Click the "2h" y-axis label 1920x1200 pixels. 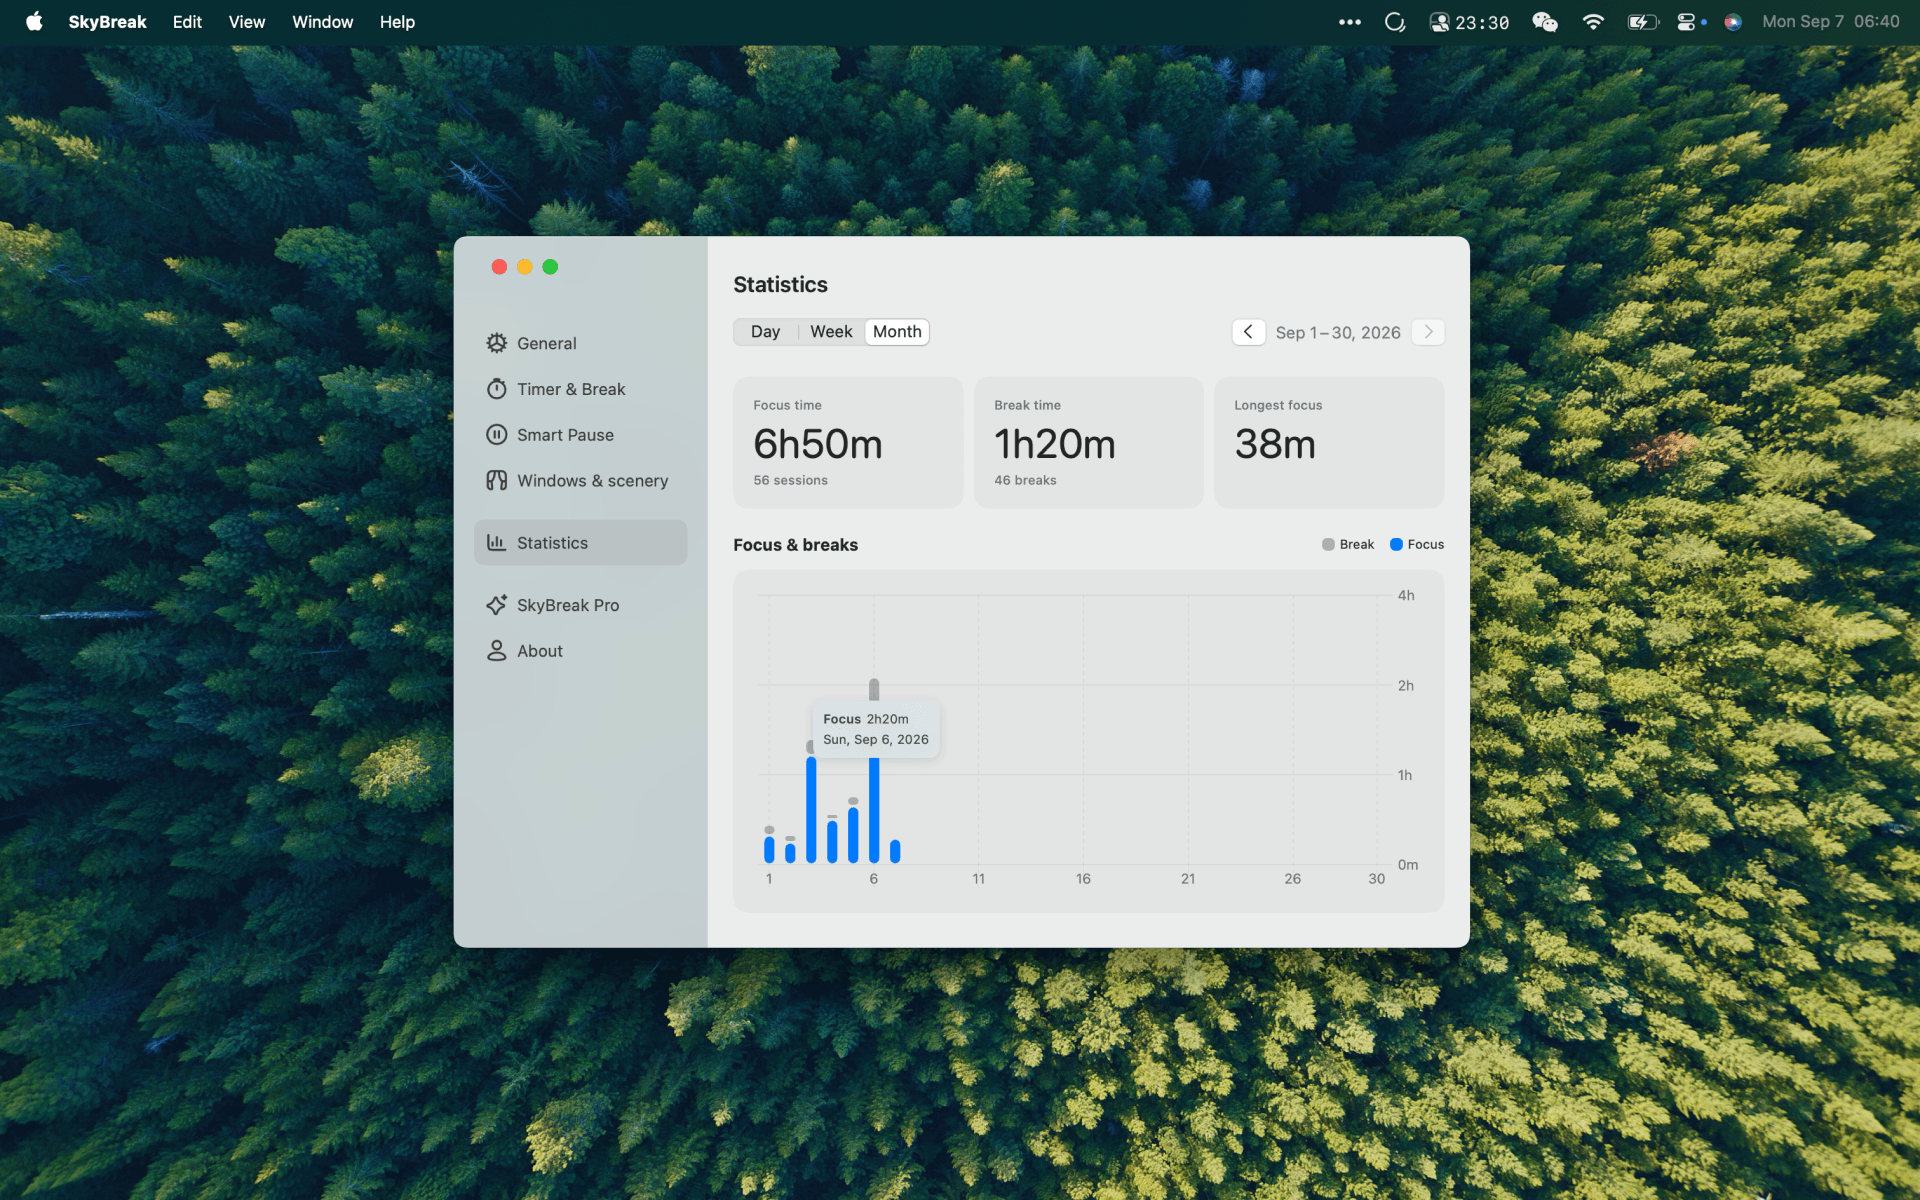(x=1406, y=686)
